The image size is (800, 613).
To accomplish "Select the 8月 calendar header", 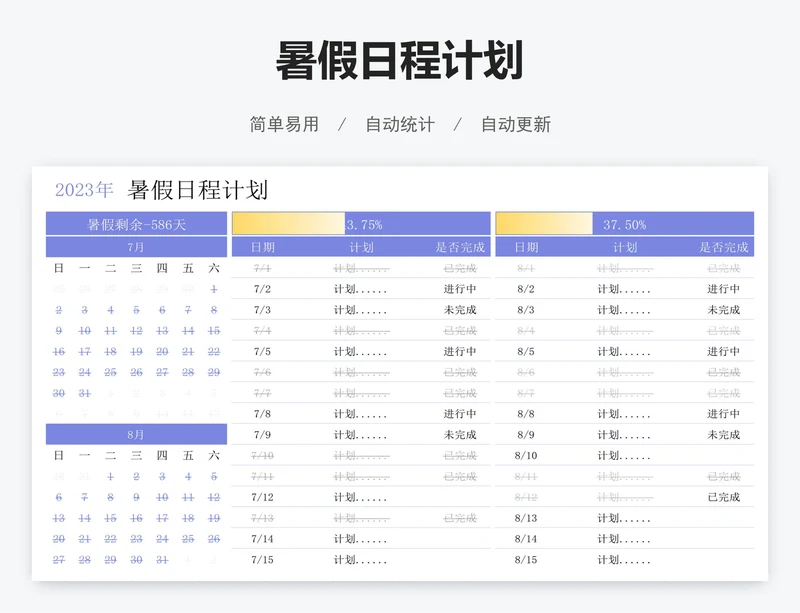I will pos(136,434).
